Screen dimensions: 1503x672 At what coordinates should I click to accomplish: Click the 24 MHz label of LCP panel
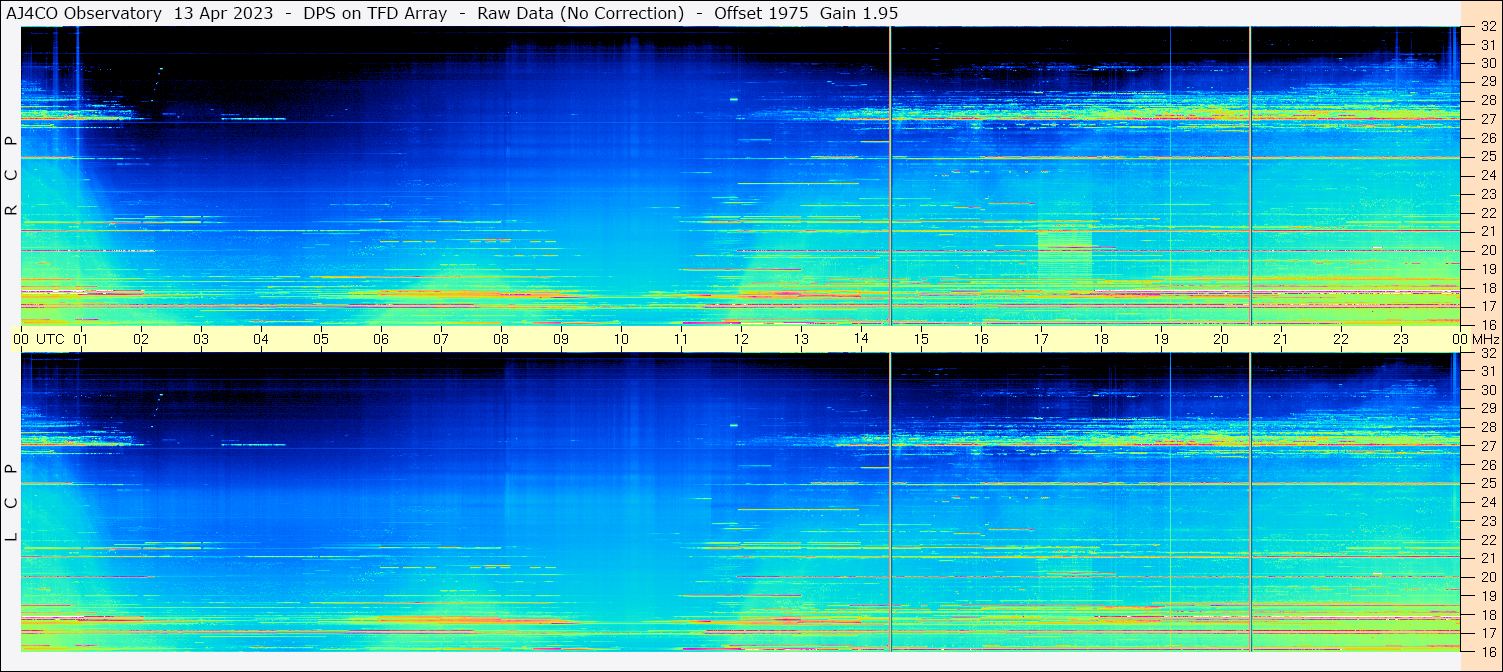tap(1488, 502)
